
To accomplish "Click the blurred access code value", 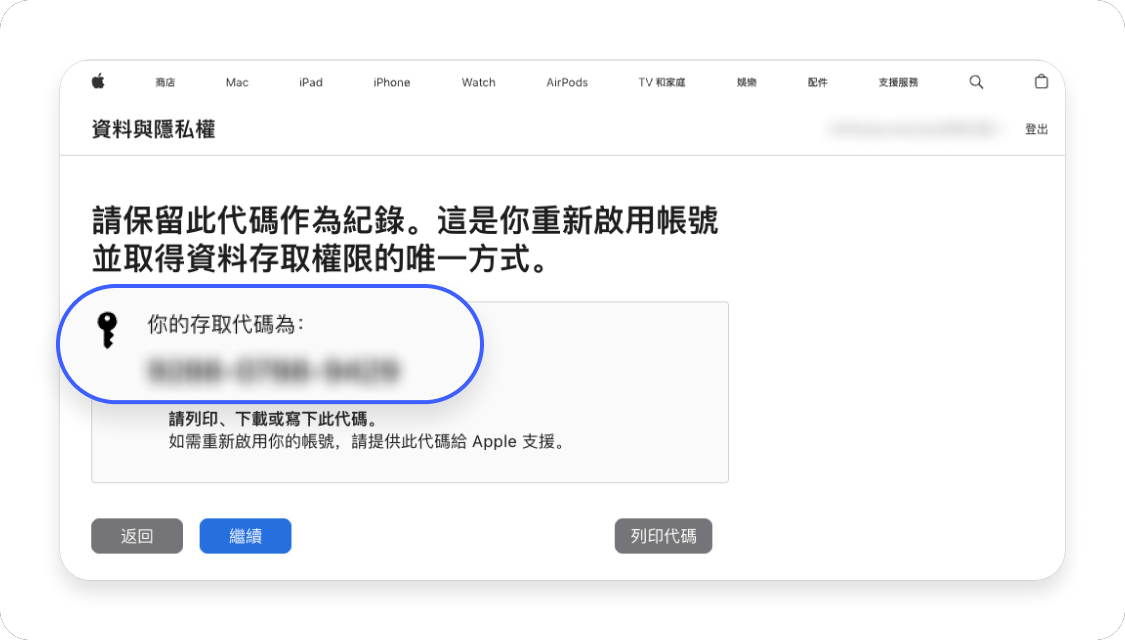I will [x=273, y=370].
